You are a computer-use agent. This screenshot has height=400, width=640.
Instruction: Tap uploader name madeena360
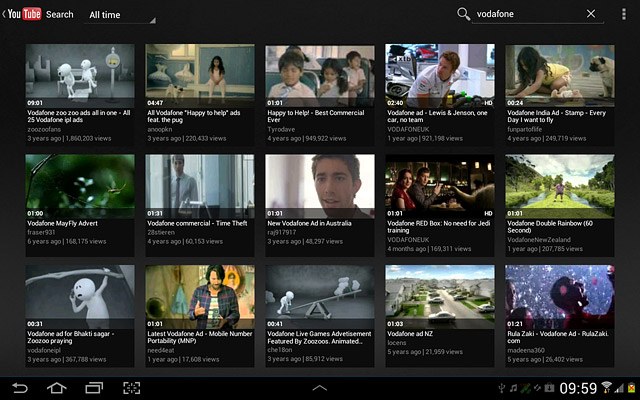525,350
